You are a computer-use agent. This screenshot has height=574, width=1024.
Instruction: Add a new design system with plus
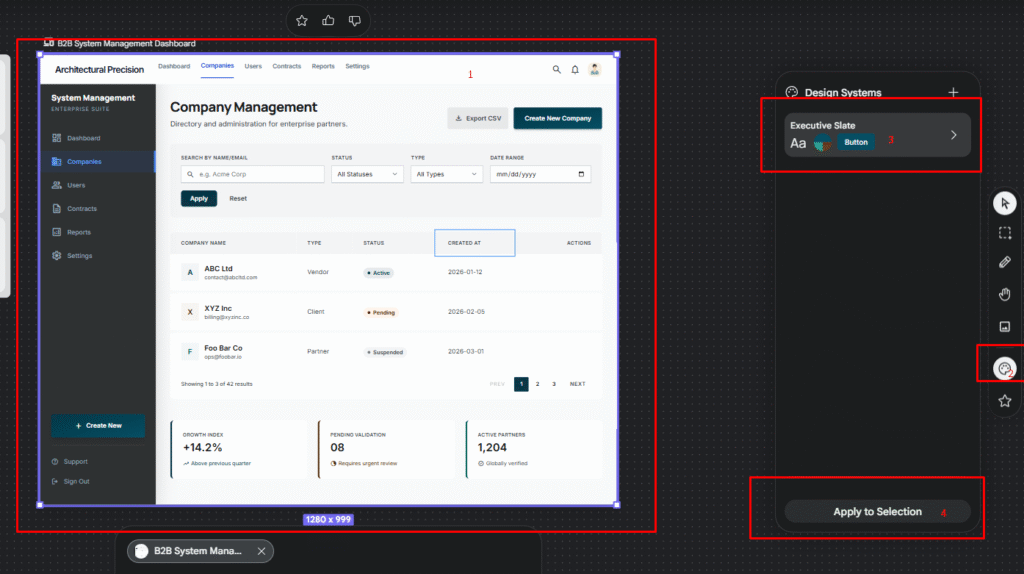(x=953, y=92)
